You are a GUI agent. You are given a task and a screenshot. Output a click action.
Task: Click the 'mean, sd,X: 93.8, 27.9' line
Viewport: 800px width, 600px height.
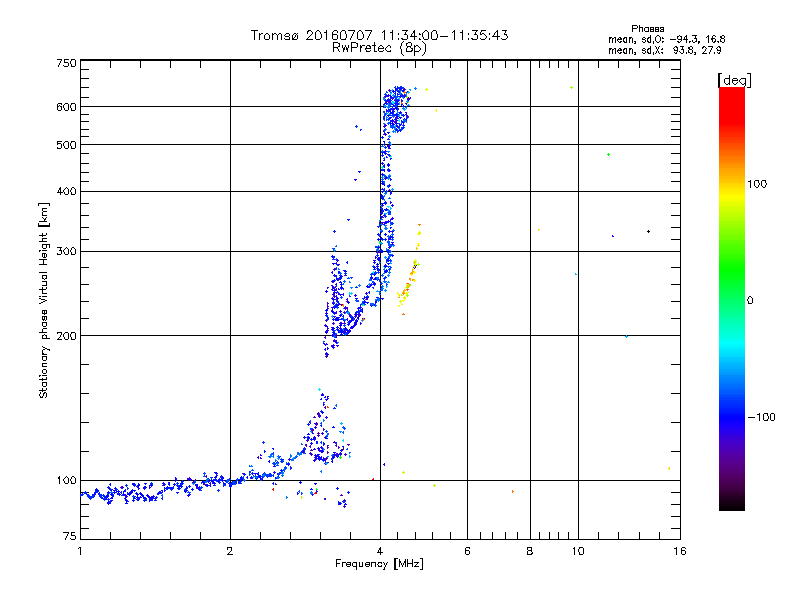(664, 50)
